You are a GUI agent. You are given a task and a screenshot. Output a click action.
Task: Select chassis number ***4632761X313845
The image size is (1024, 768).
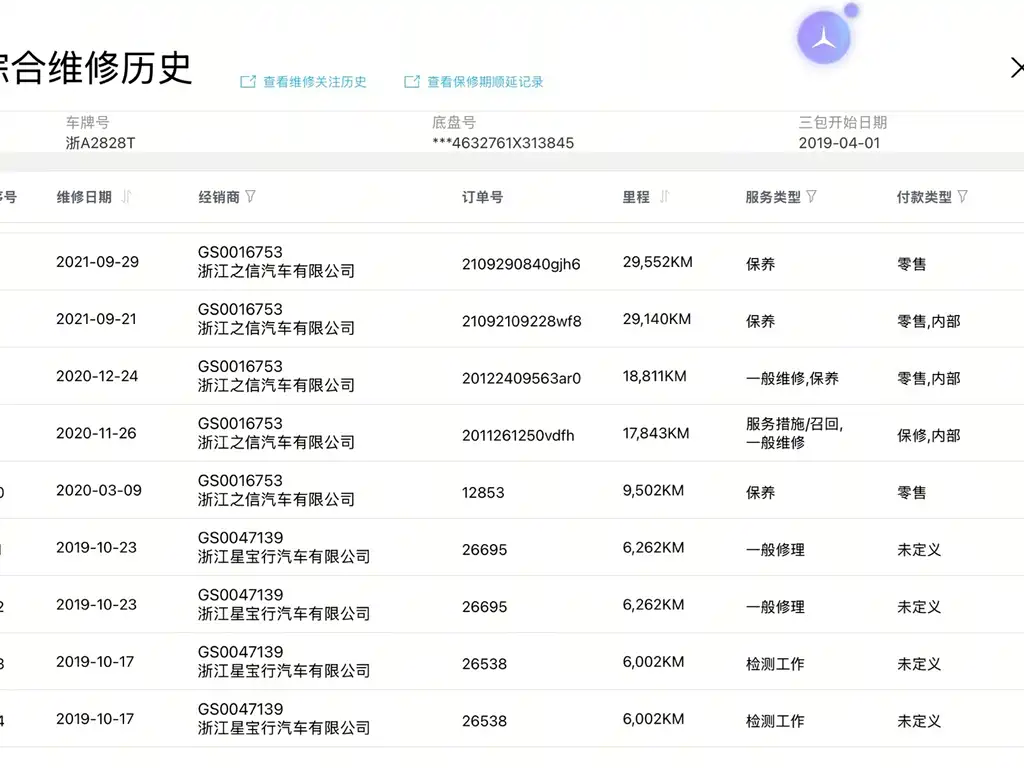pyautogui.click(x=503, y=143)
